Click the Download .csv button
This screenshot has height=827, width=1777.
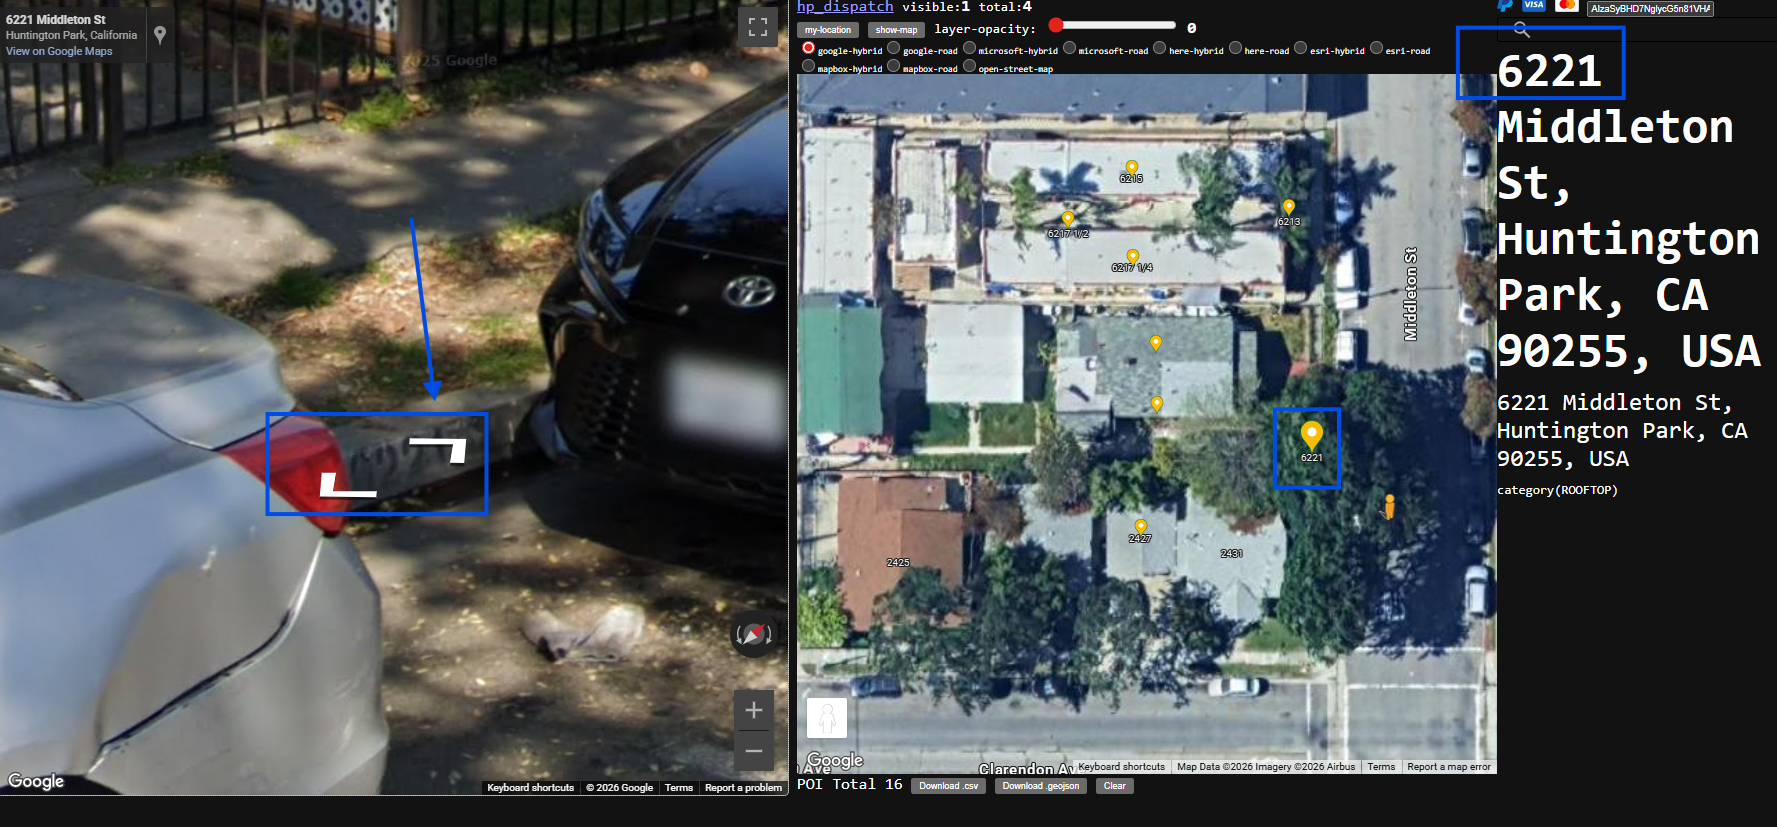click(948, 786)
